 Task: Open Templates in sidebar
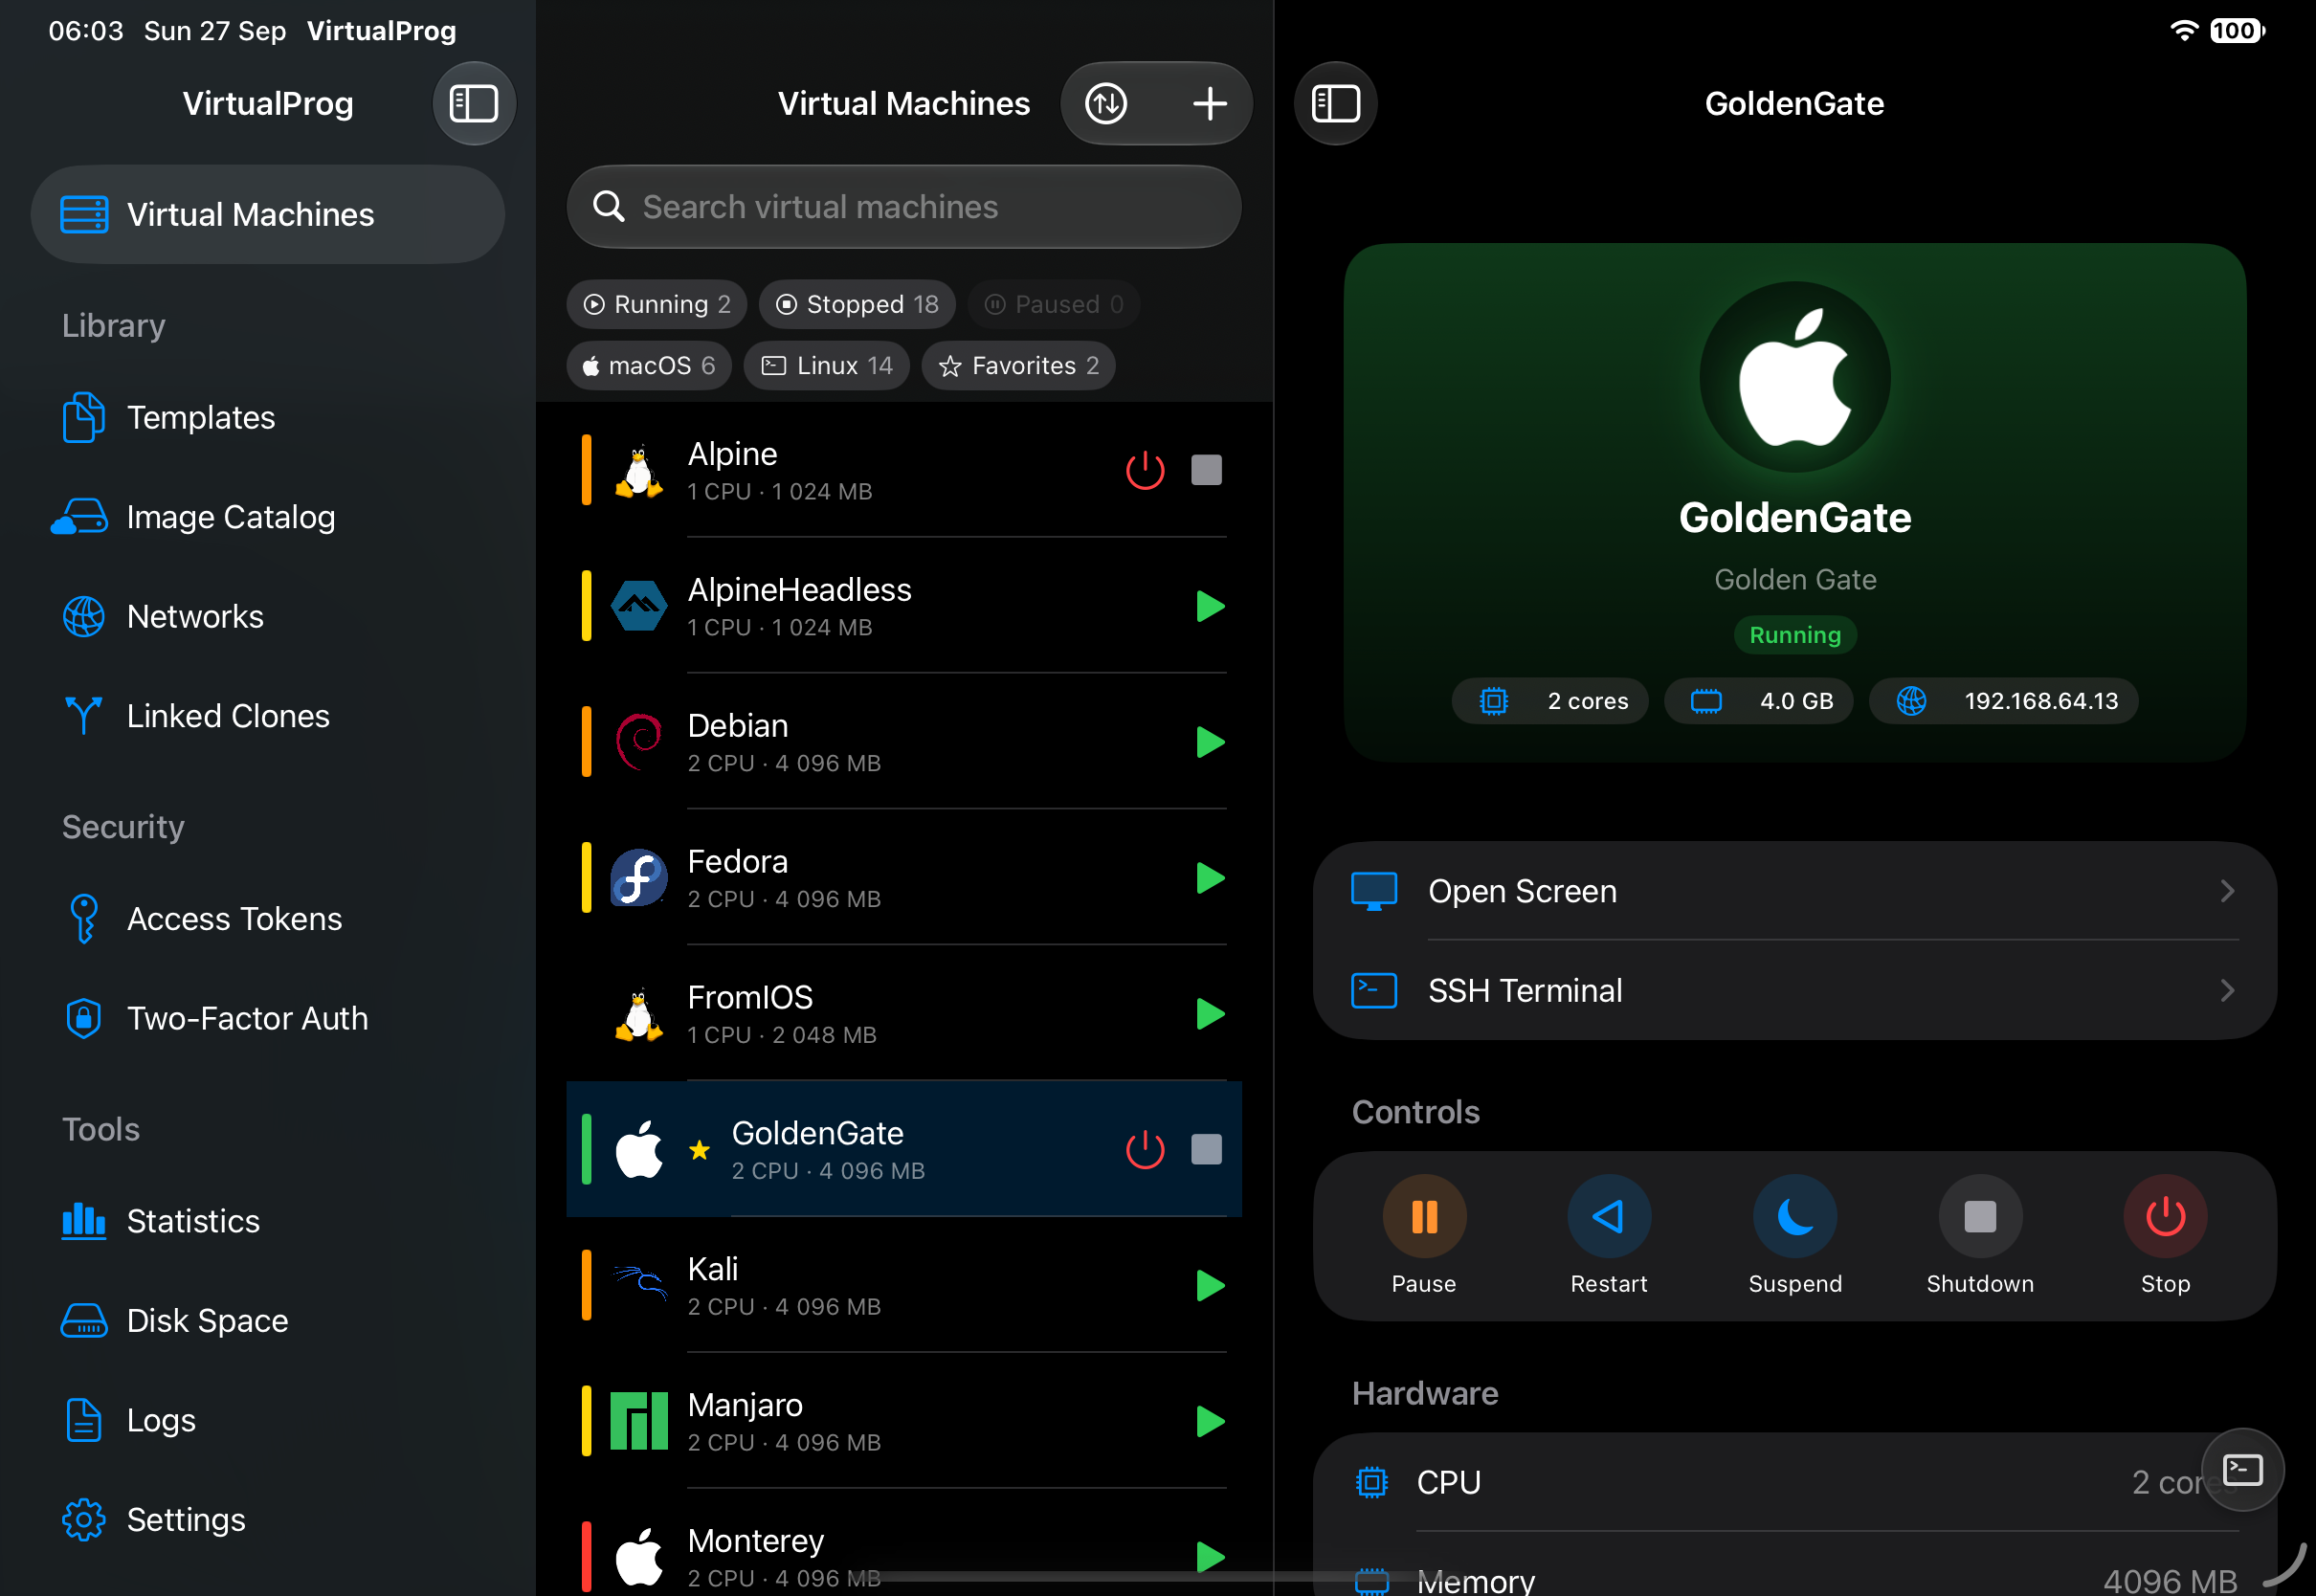268,418
